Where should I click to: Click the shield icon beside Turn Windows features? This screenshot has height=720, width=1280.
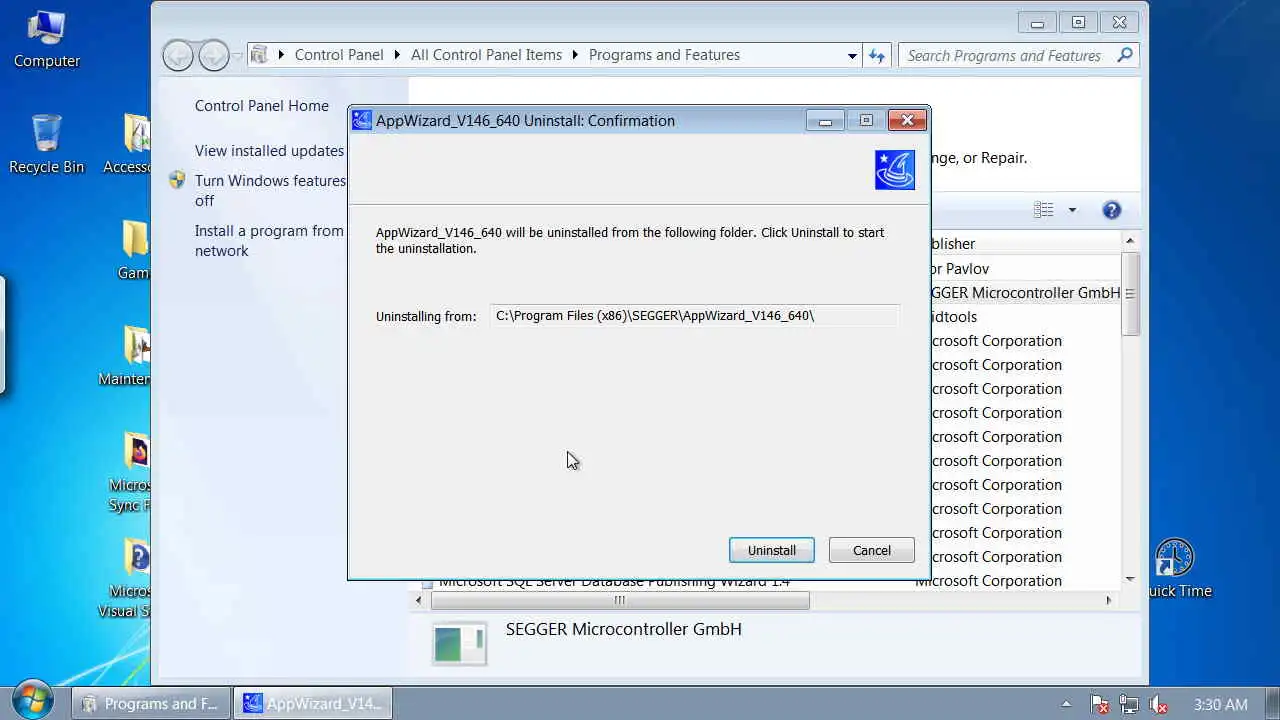(x=177, y=181)
